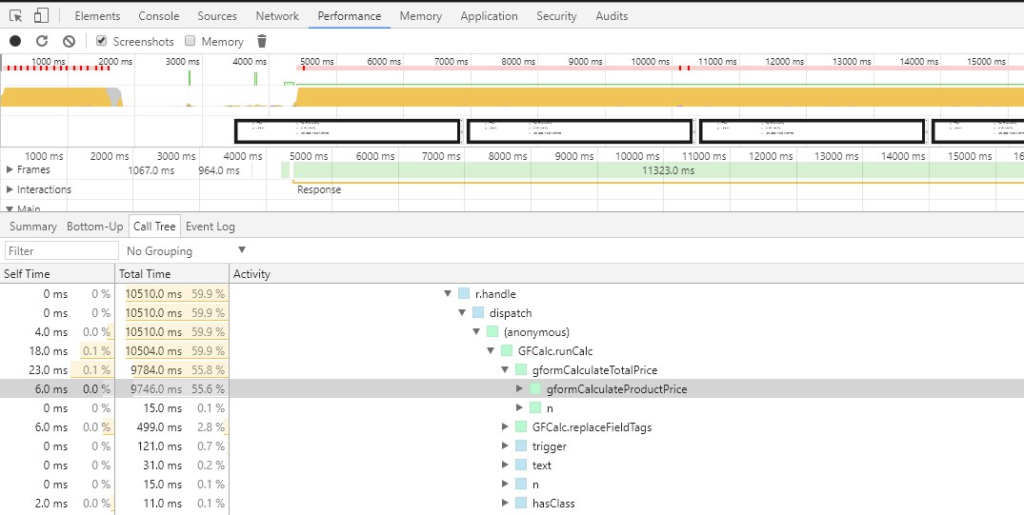The height and width of the screenshot is (515, 1024).
Task: Collapse the GFCalc.runCalc node
Action: pos(490,351)
